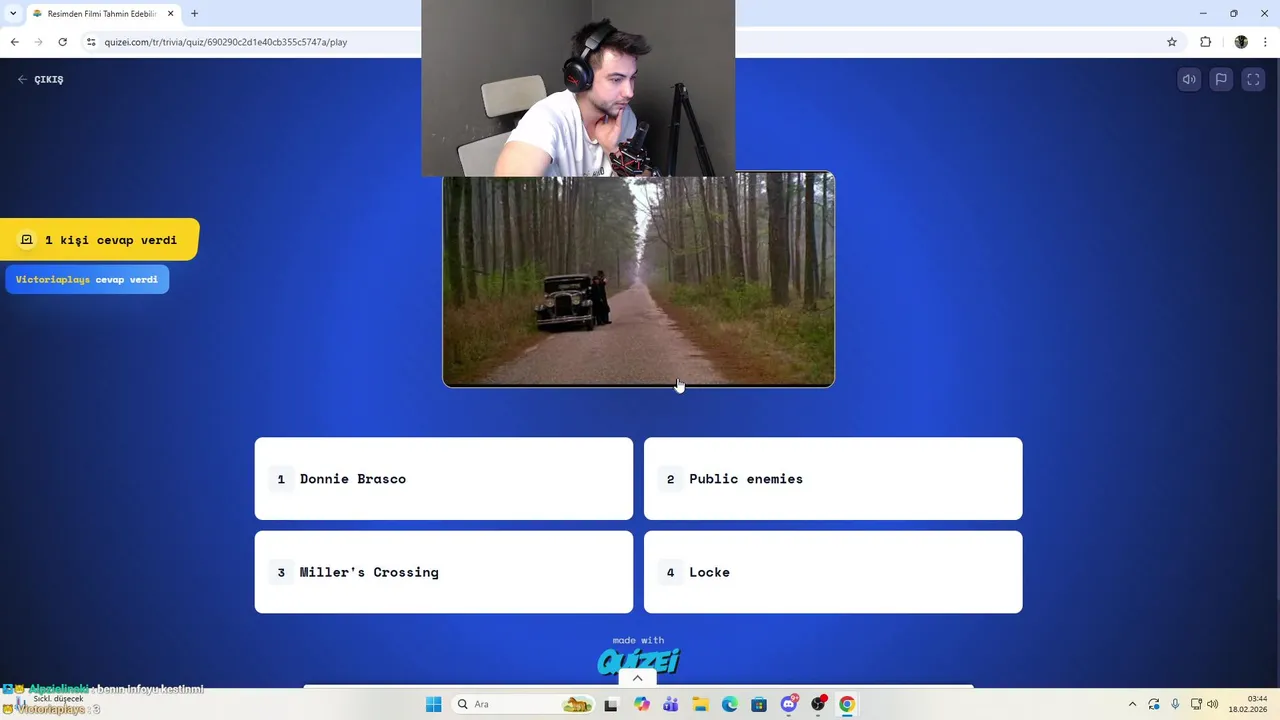Click the microphone tray icon
The height and width of the screenshot is (720, 1280).
(x=1175, y=704)
